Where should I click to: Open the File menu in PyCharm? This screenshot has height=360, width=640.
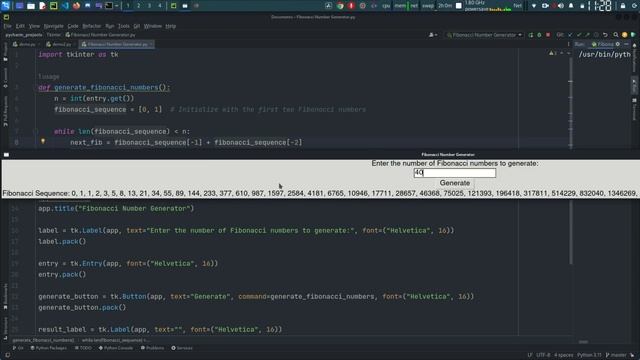7,26
